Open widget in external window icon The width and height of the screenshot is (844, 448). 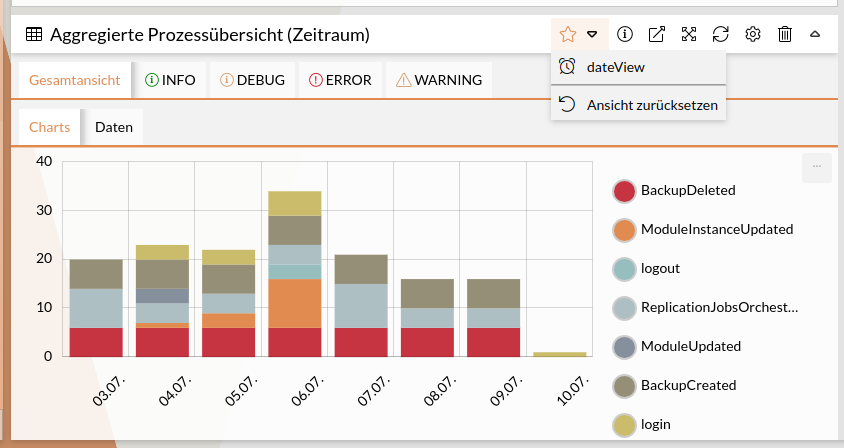pos(657,34)
